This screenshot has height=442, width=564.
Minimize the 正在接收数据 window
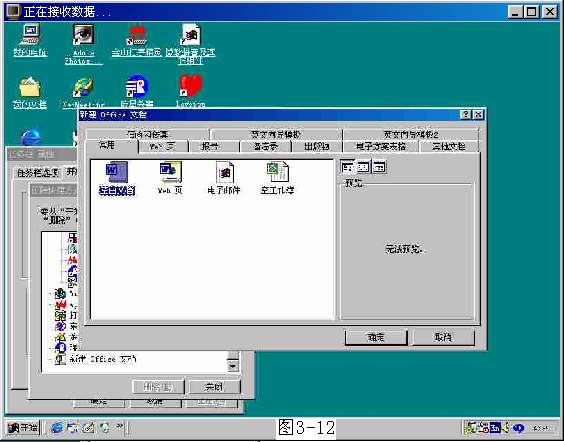515,12
